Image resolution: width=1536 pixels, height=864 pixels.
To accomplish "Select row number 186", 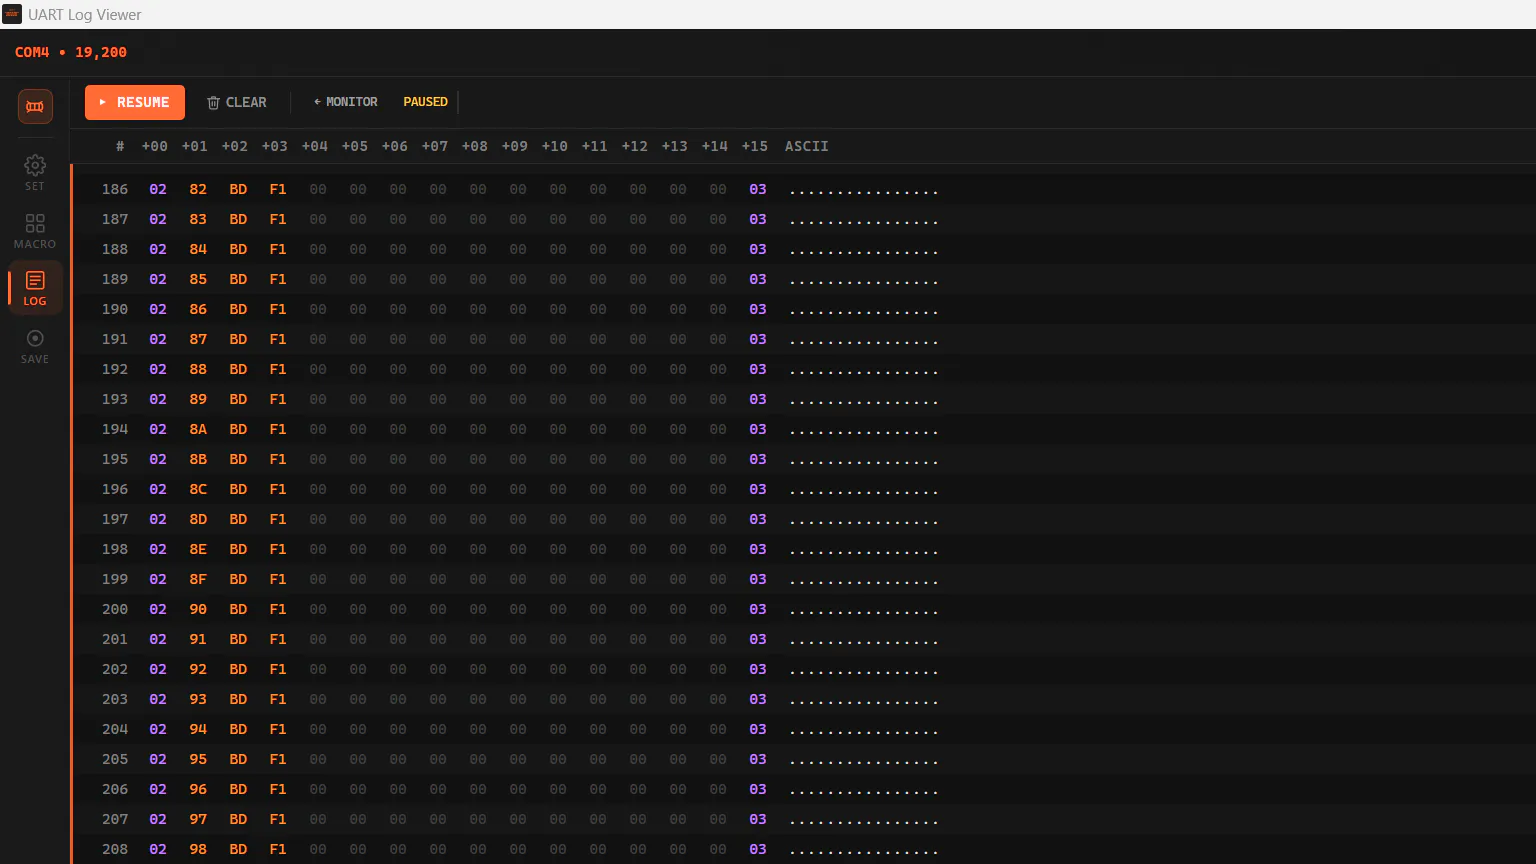I will pos(115,189).
